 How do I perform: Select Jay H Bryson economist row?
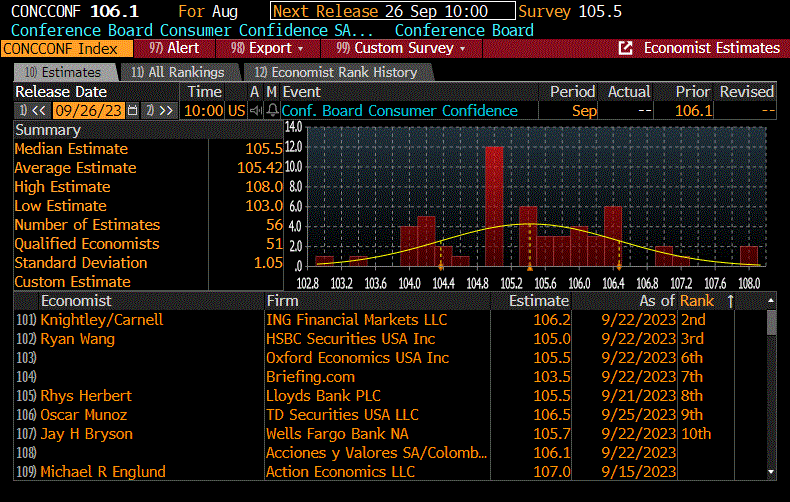394,434
